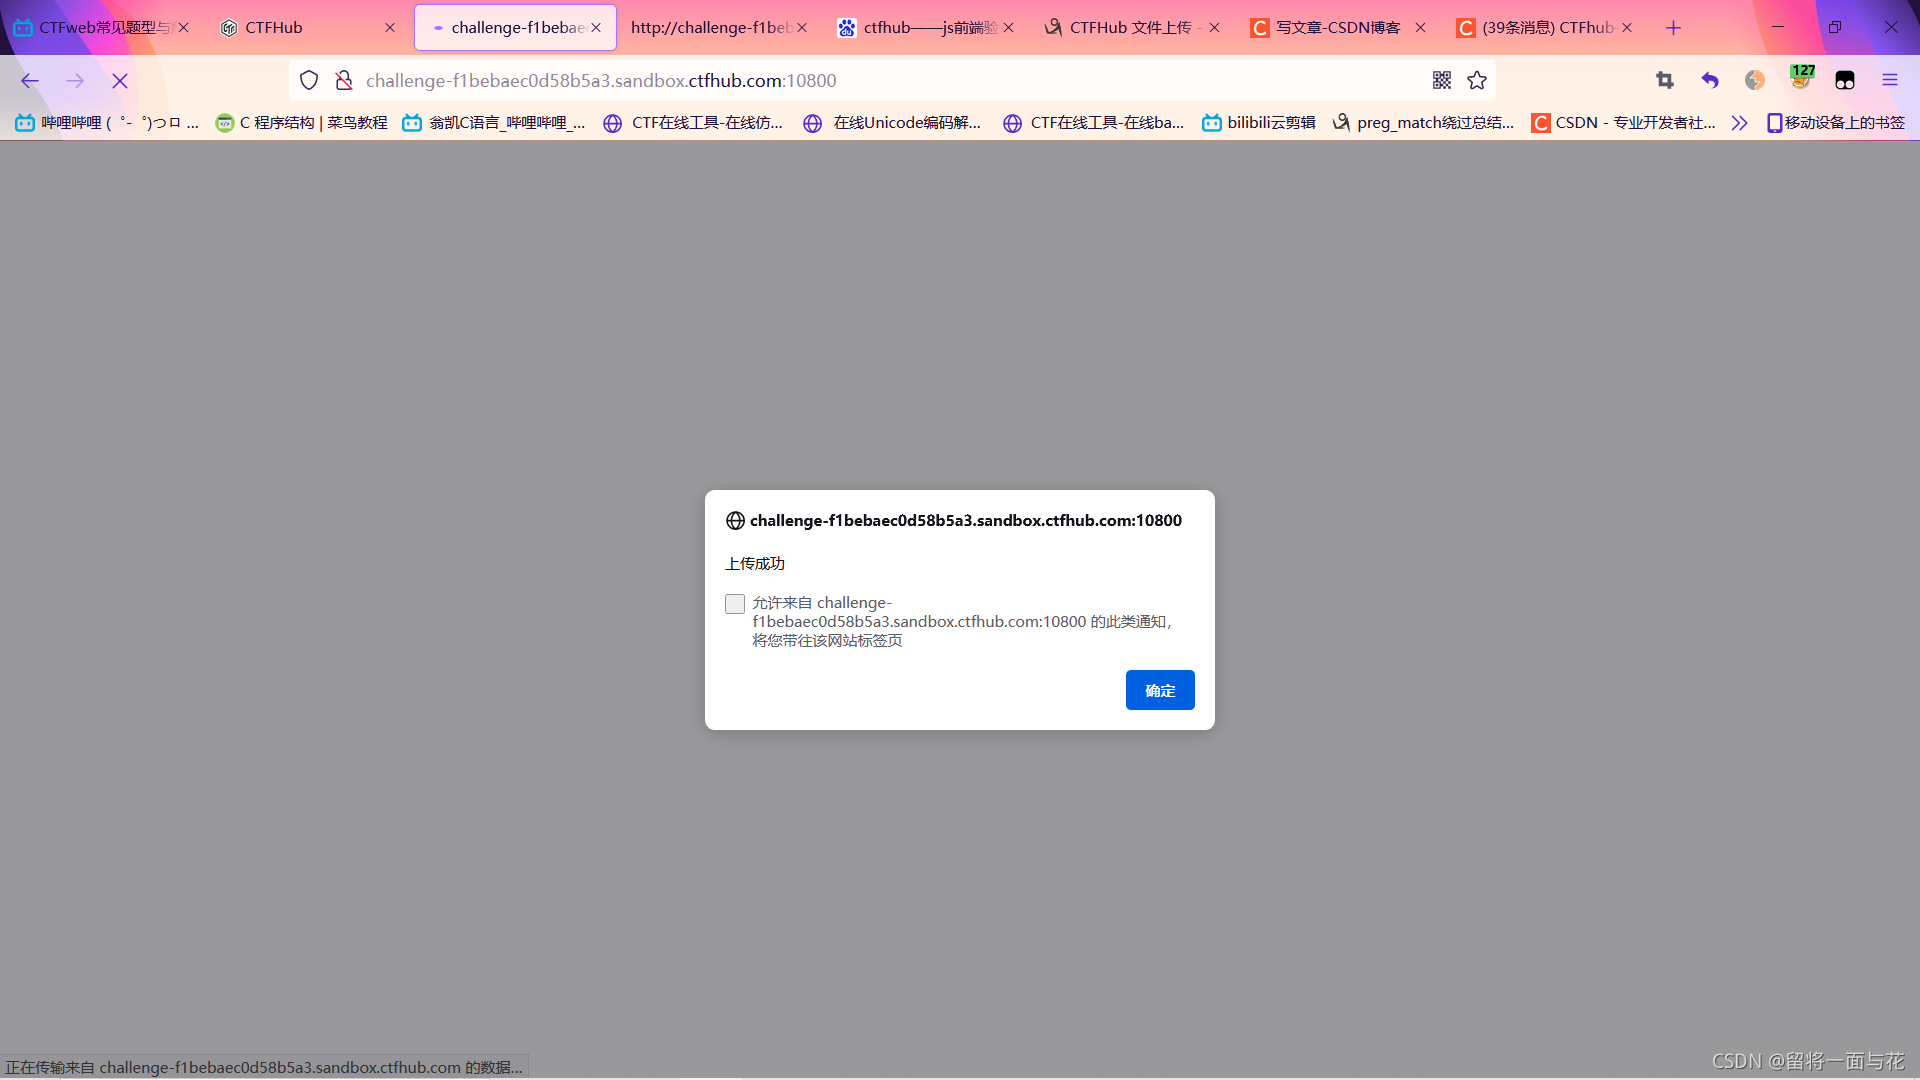Image resolution: width=1920 pixels, height=1080 pixels.
Task: Switch to the 写文章-CSDN博客 tab
Action: [x=1336, y=27]
